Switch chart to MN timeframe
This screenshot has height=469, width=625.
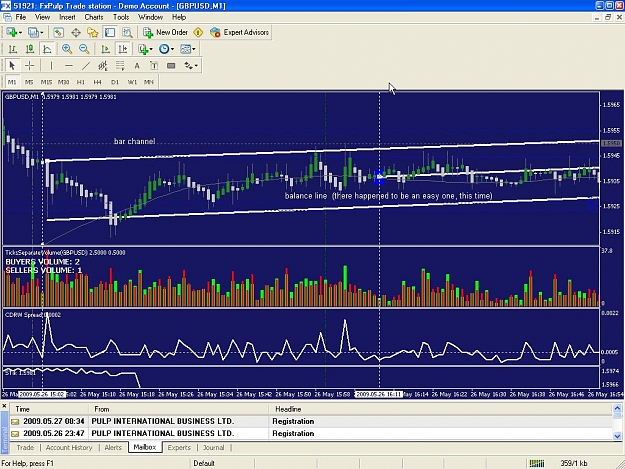(x=149, y=82)
